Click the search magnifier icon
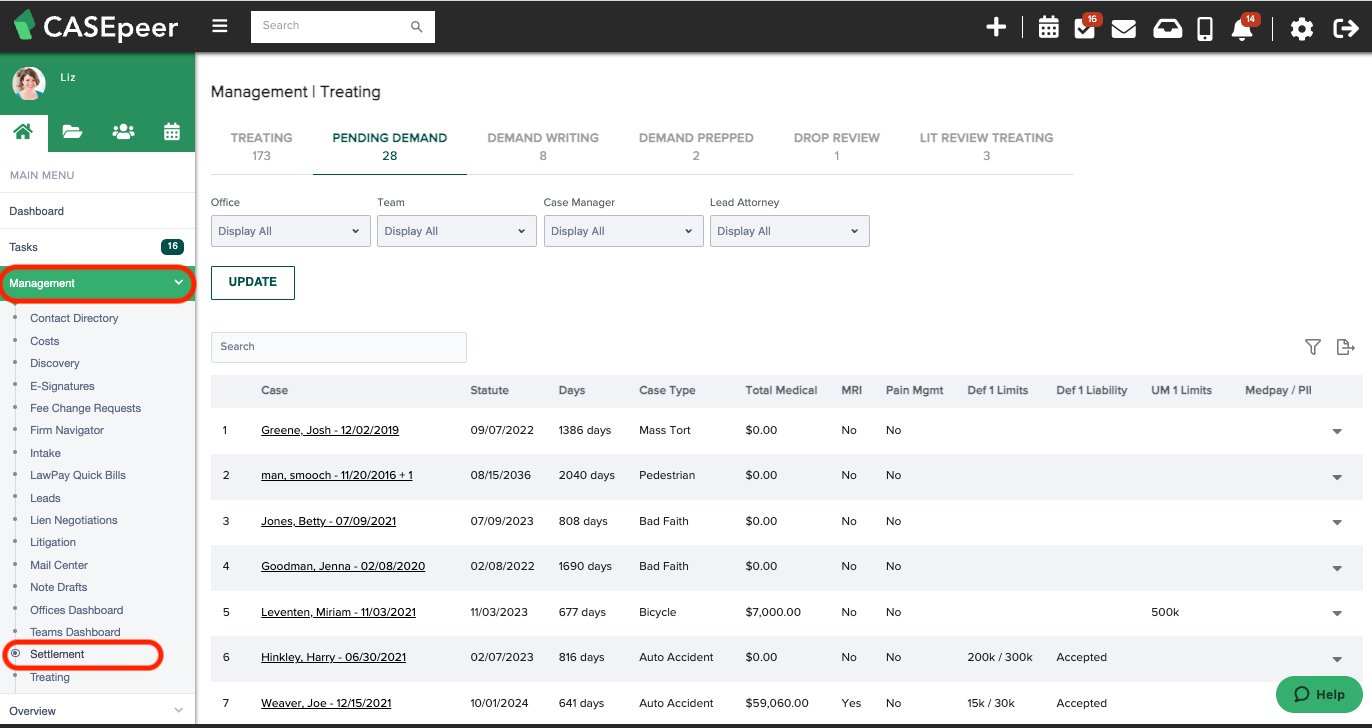This screenshot has height=728, width=1372. [417, 27]
